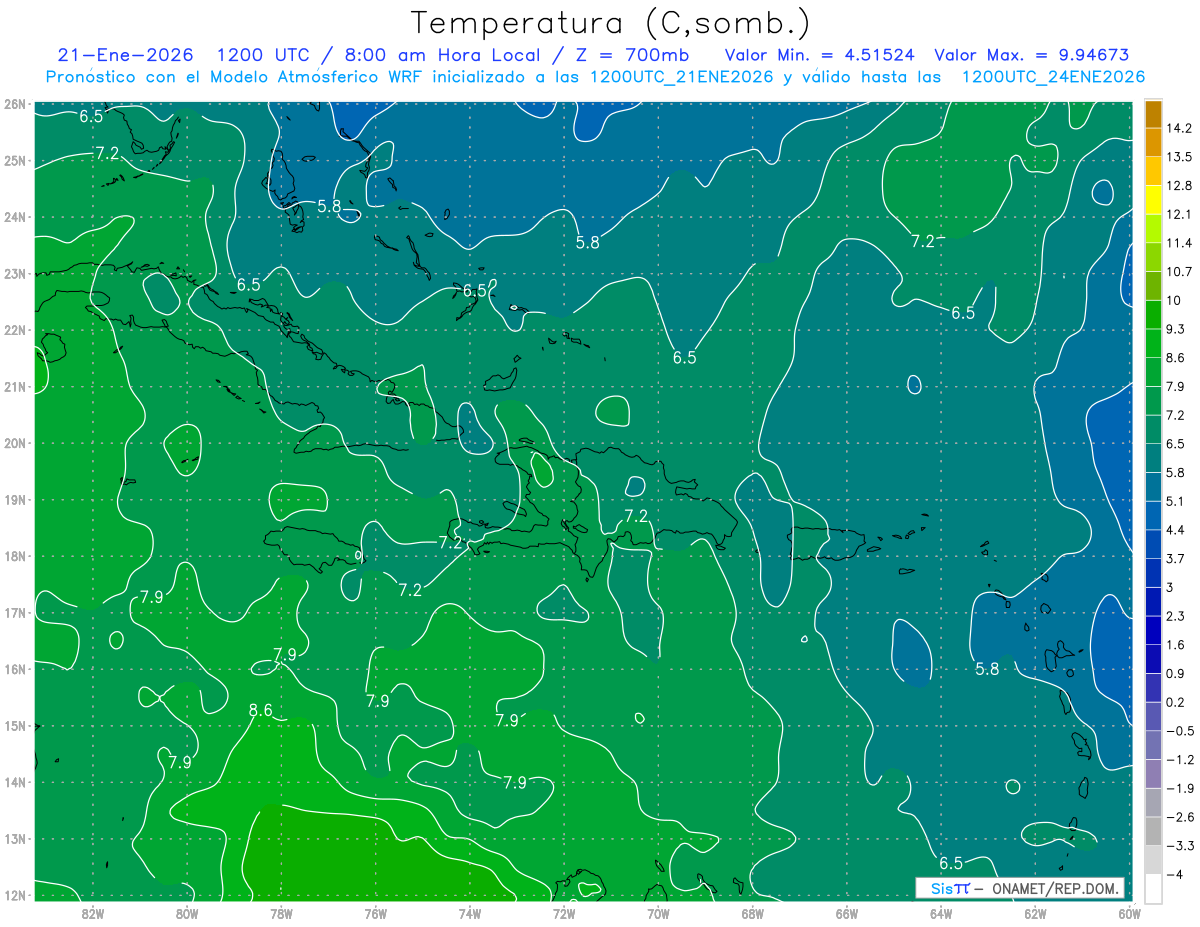This screenshot has height=927, width=1200.
Task: Click the '21-Ene-2026' date text
Action: click(127, 55)
